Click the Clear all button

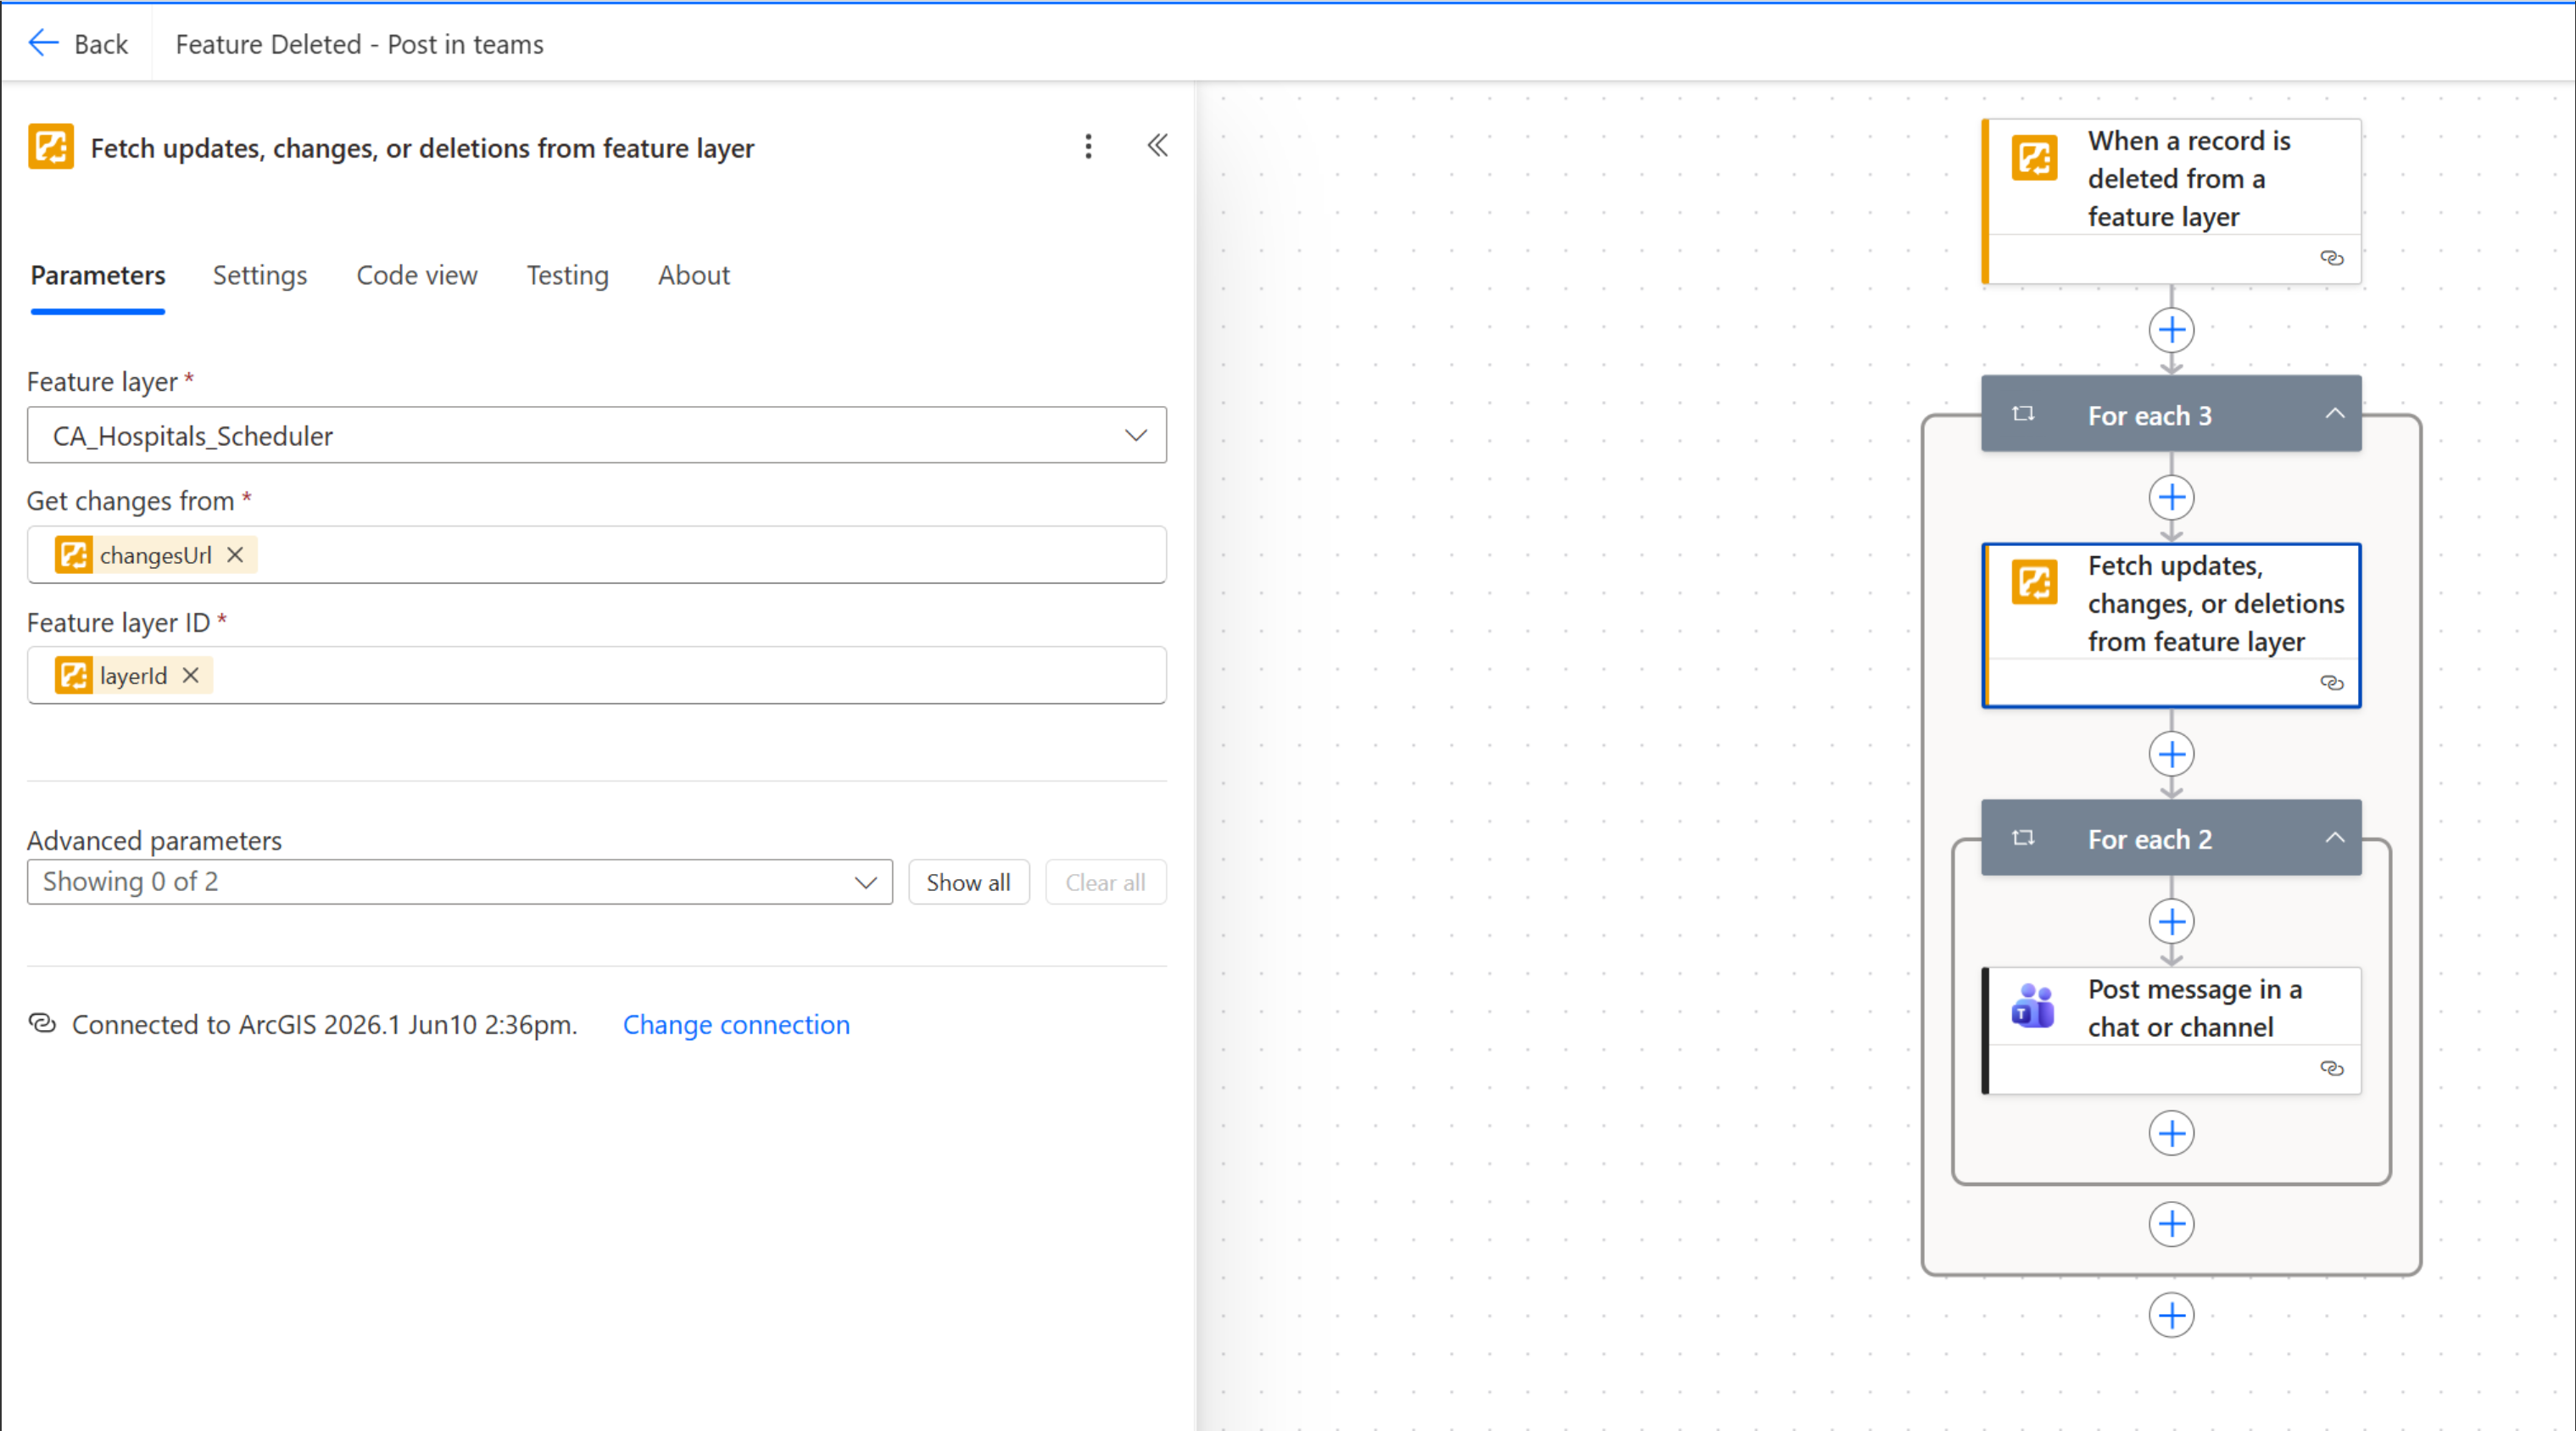pyautogui.click(x=1105, y=882)
